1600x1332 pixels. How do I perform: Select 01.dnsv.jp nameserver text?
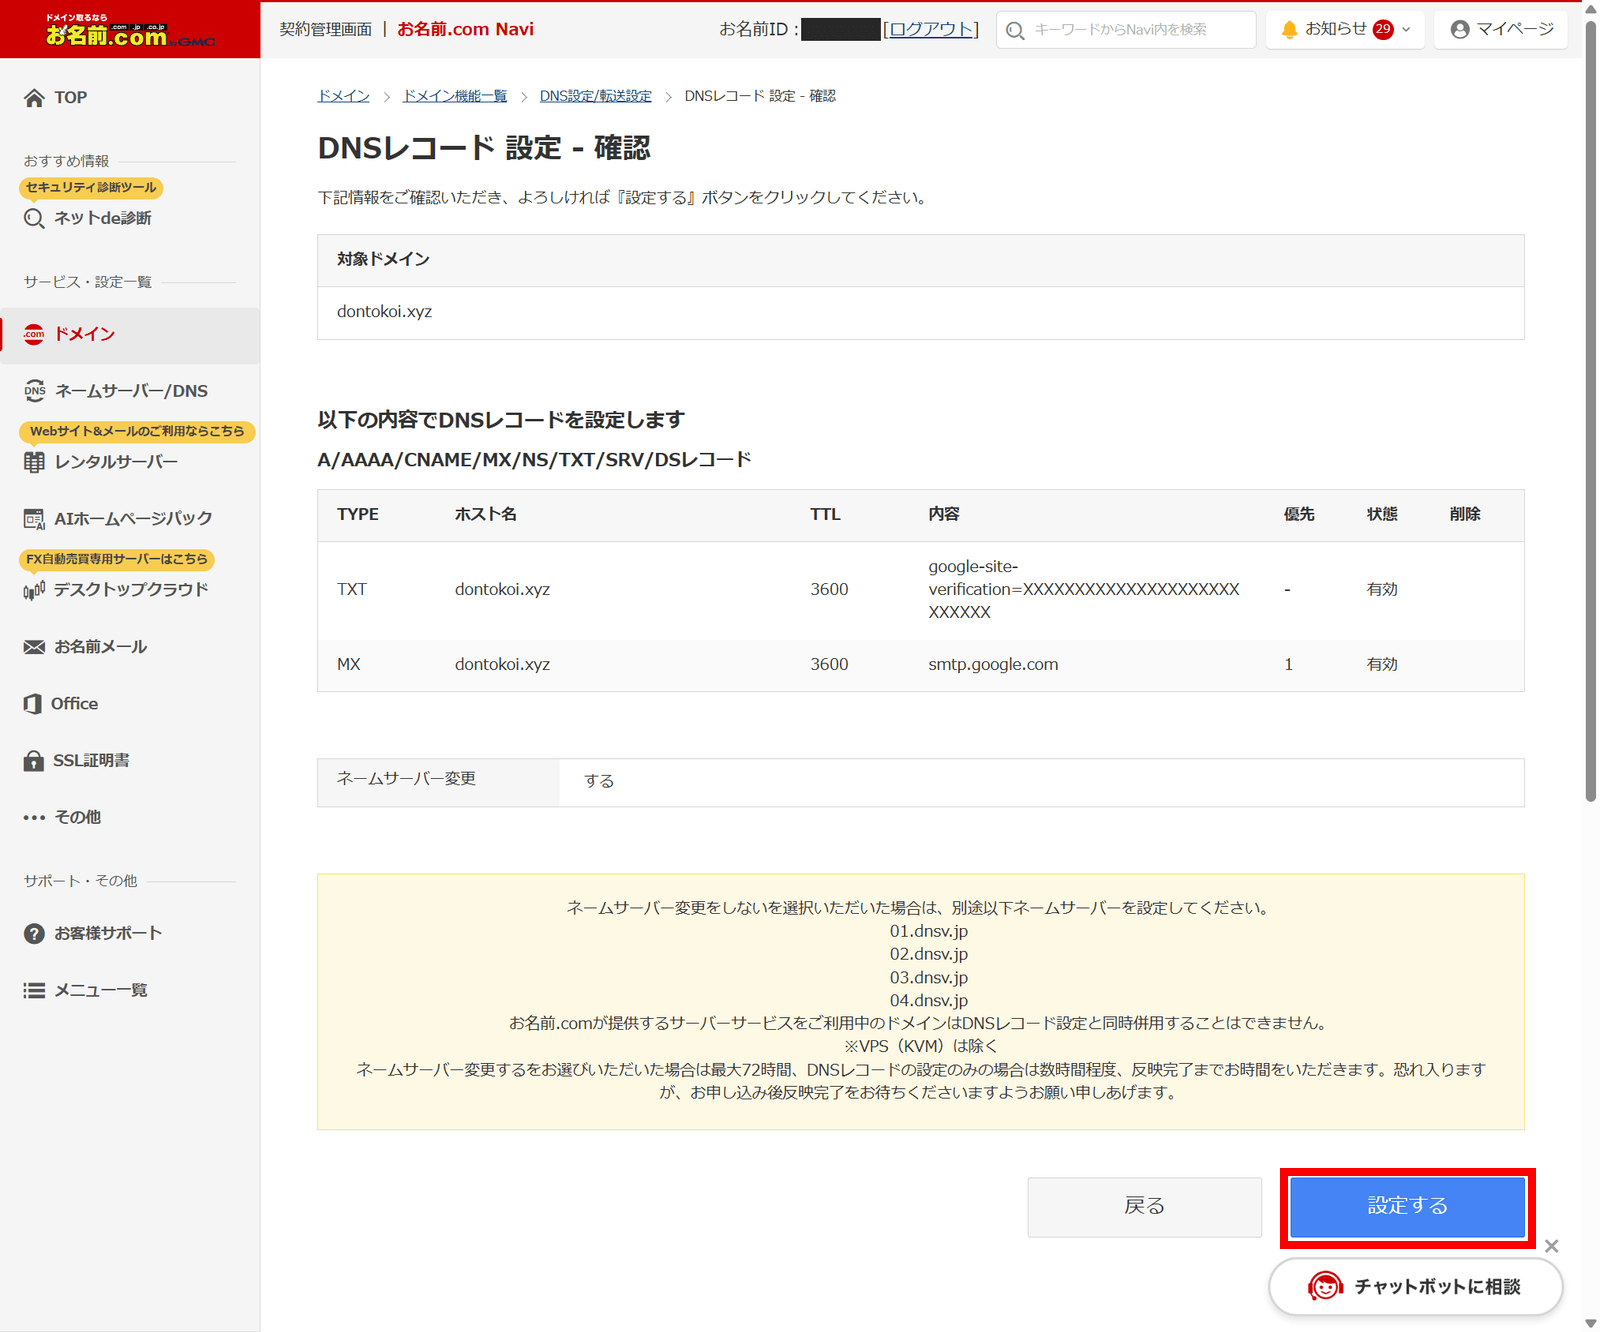929,932
